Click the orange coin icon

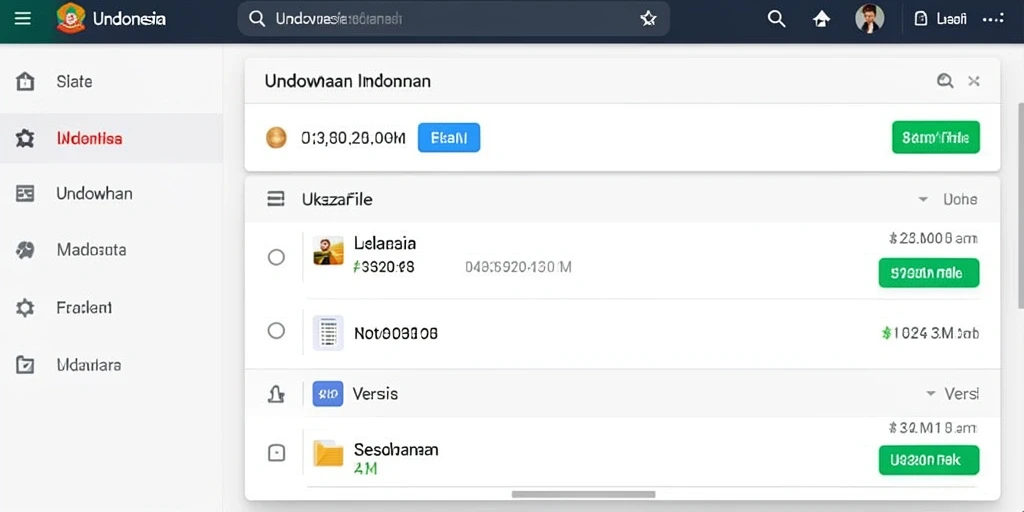coord(276,138)
